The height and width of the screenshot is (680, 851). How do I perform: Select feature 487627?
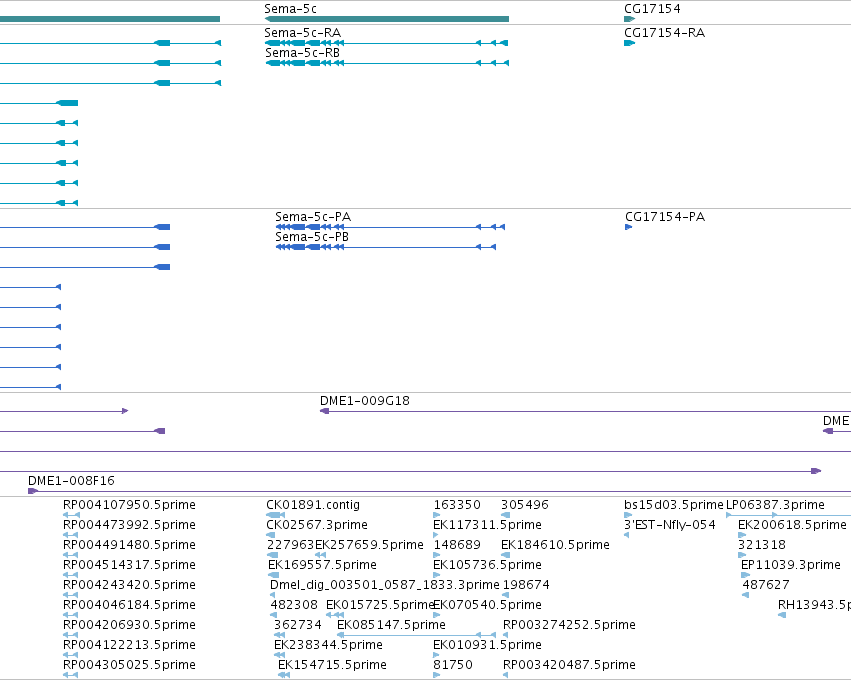click(x=766, y=585)
